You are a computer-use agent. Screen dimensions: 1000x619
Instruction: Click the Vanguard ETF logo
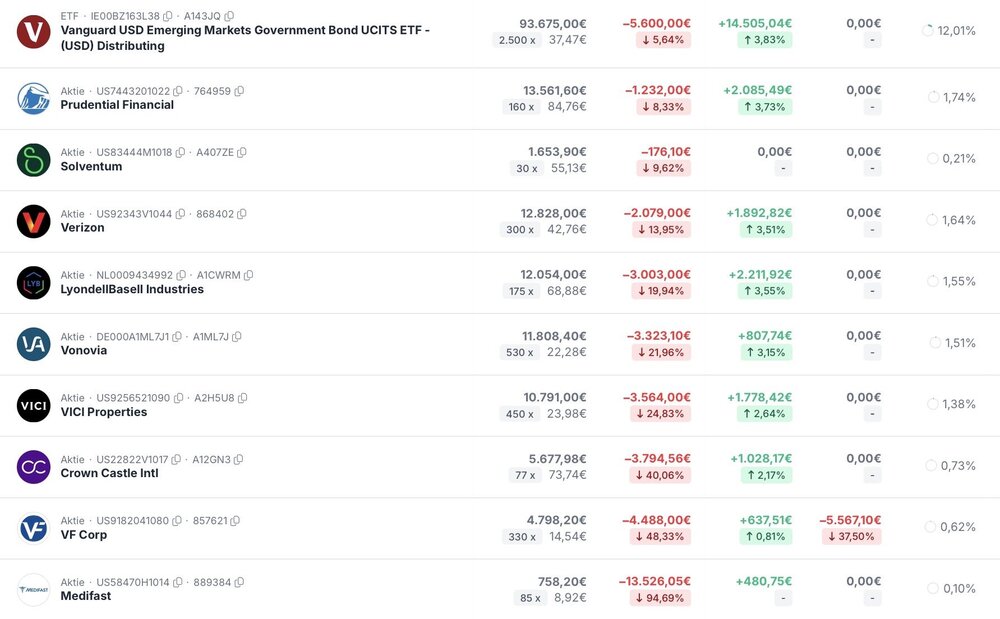[33, 32]
